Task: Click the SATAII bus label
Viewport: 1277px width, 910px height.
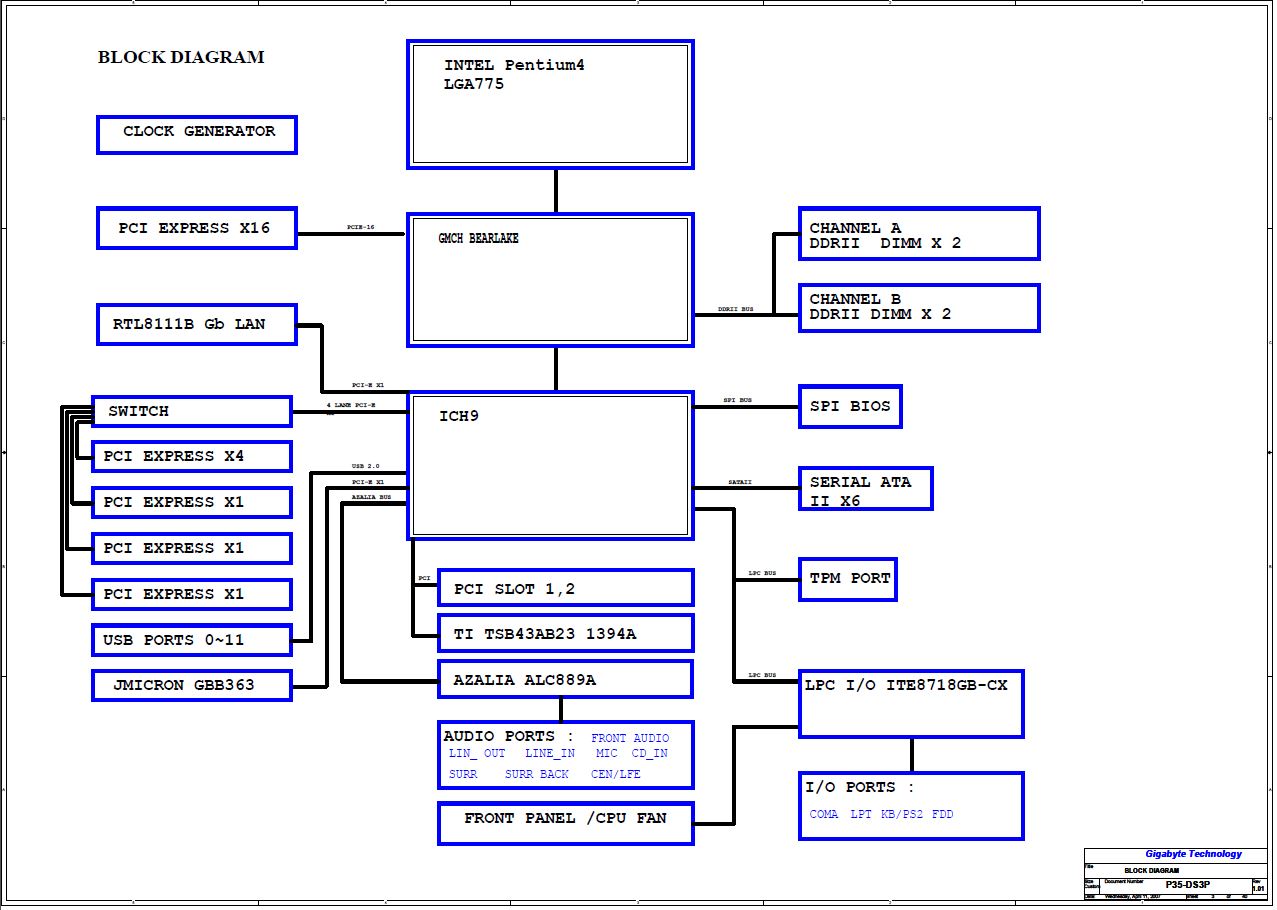Action: coord(740,482)
